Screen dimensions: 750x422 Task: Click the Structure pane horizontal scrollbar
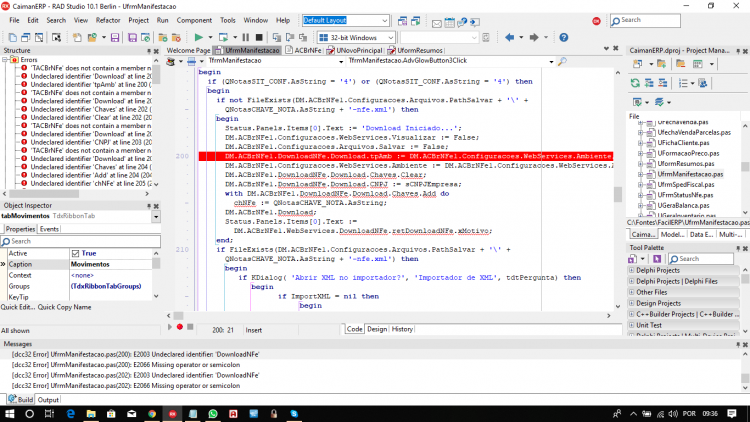pos(44,194)
